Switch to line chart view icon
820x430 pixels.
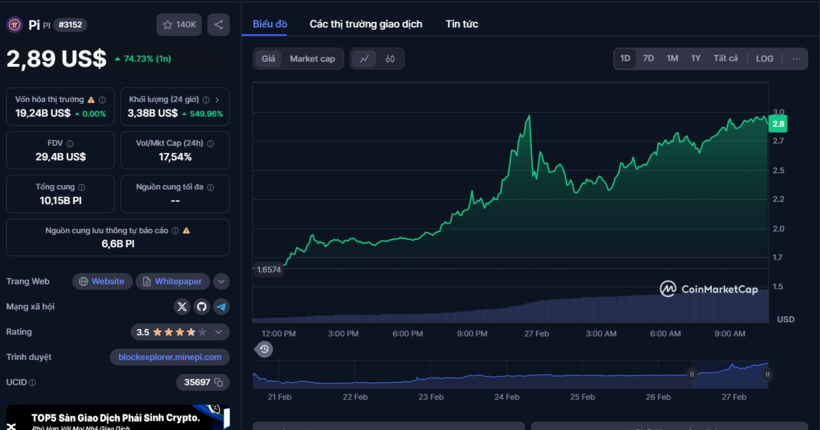pos(364,59)
